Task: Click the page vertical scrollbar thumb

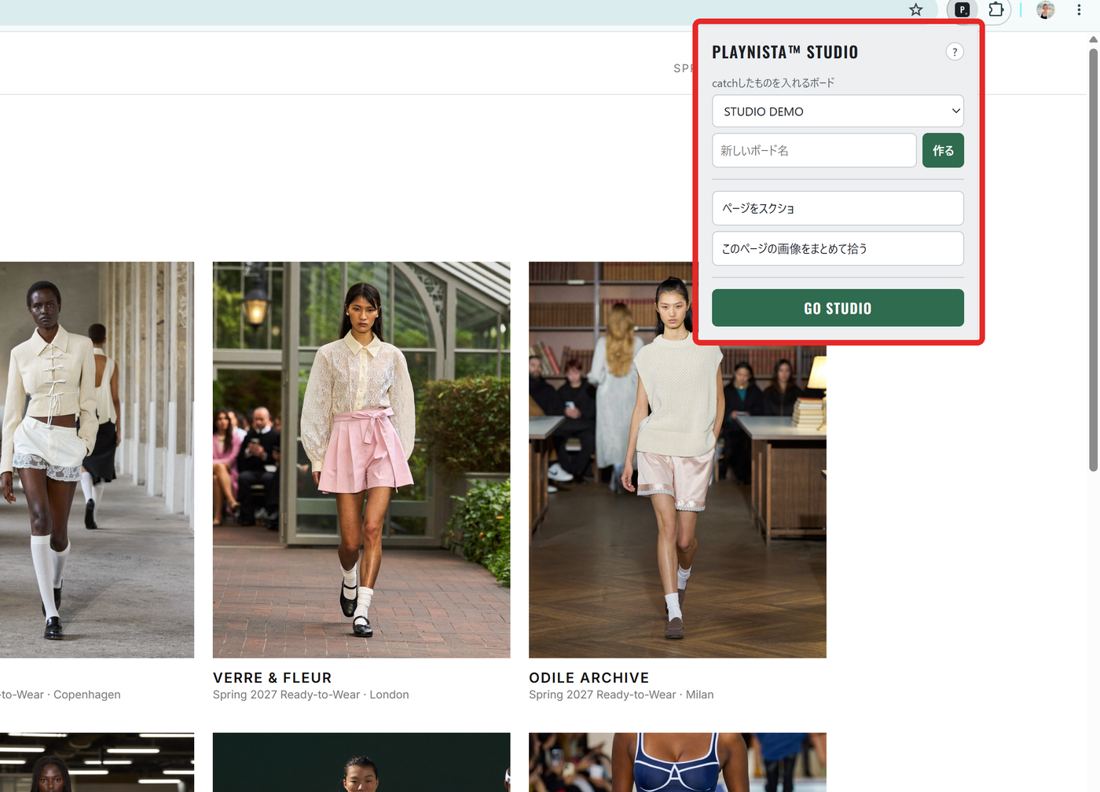Action: [1093, 260]
